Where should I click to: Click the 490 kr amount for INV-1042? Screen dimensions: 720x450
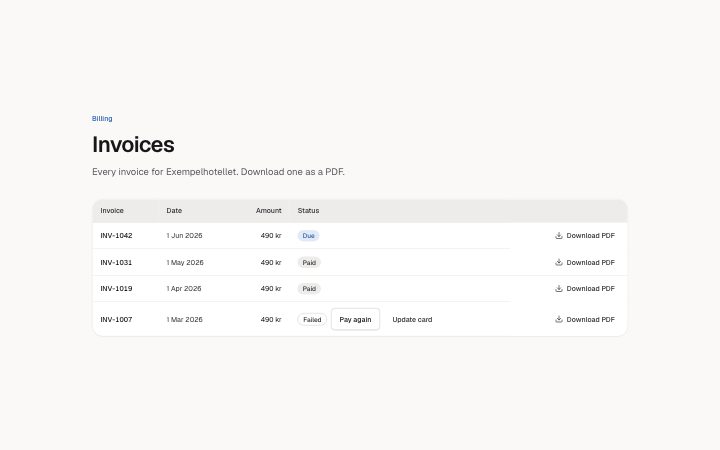click(271, 236)
